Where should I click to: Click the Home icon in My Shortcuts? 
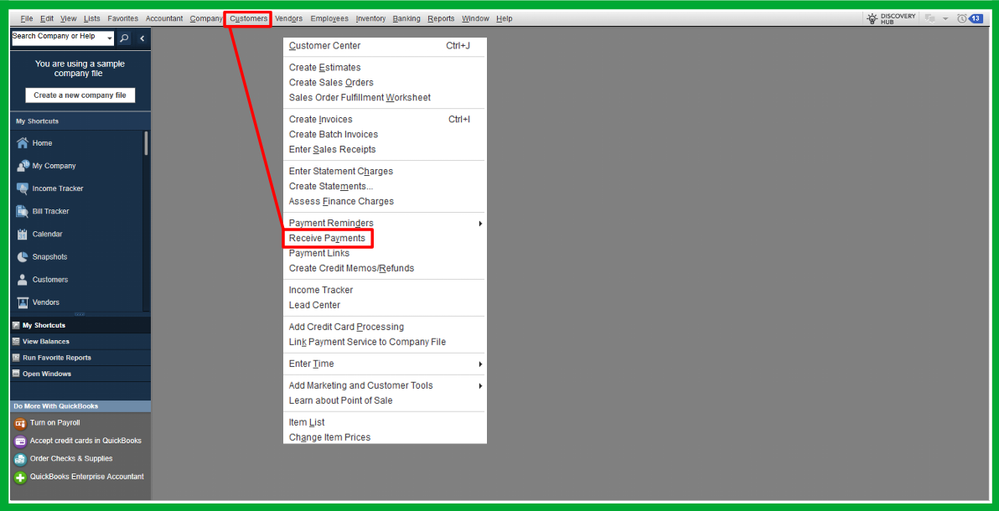tap(22, 143)
